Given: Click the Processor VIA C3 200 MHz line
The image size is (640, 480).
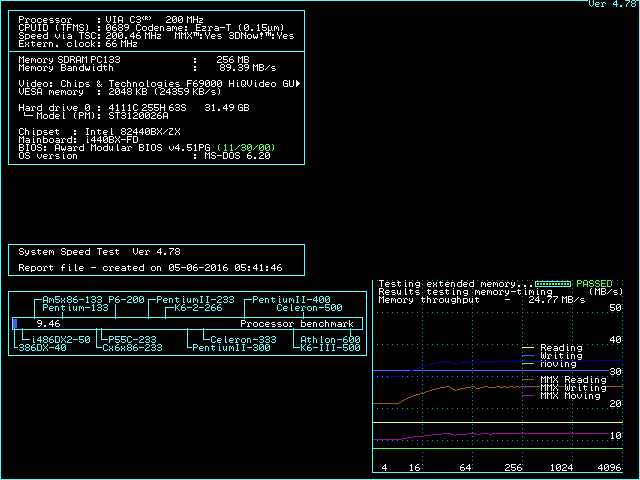Looking at the screenshot, I should click(111, 20).
